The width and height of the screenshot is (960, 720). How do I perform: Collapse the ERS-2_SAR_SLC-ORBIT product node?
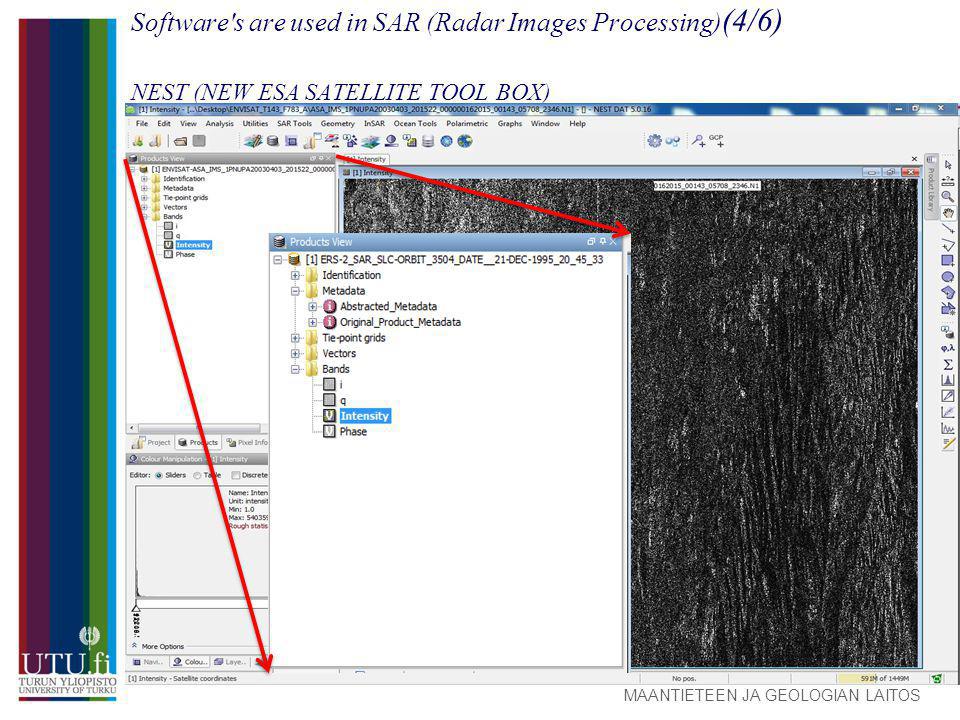(x=278, y=260)
